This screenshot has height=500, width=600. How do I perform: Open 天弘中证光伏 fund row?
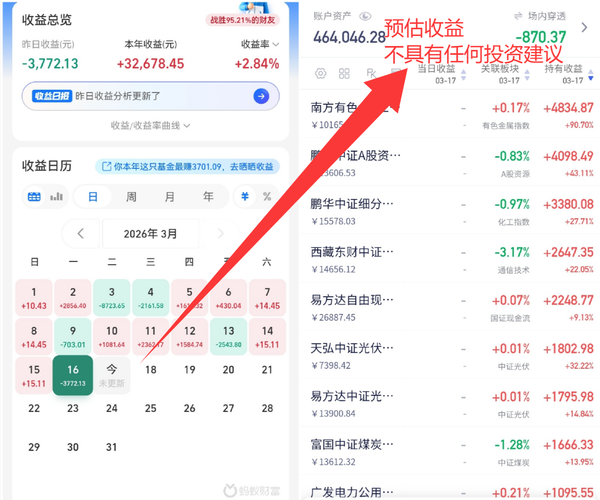coord(451,356)
